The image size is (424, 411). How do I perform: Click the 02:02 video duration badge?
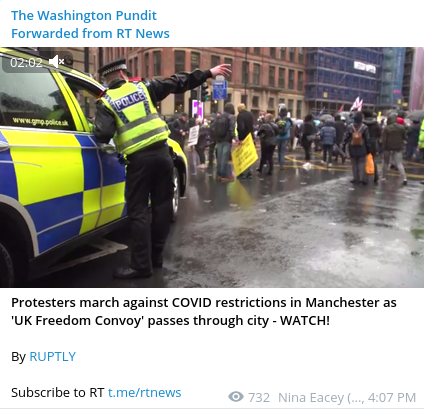(x=26, y=62)
